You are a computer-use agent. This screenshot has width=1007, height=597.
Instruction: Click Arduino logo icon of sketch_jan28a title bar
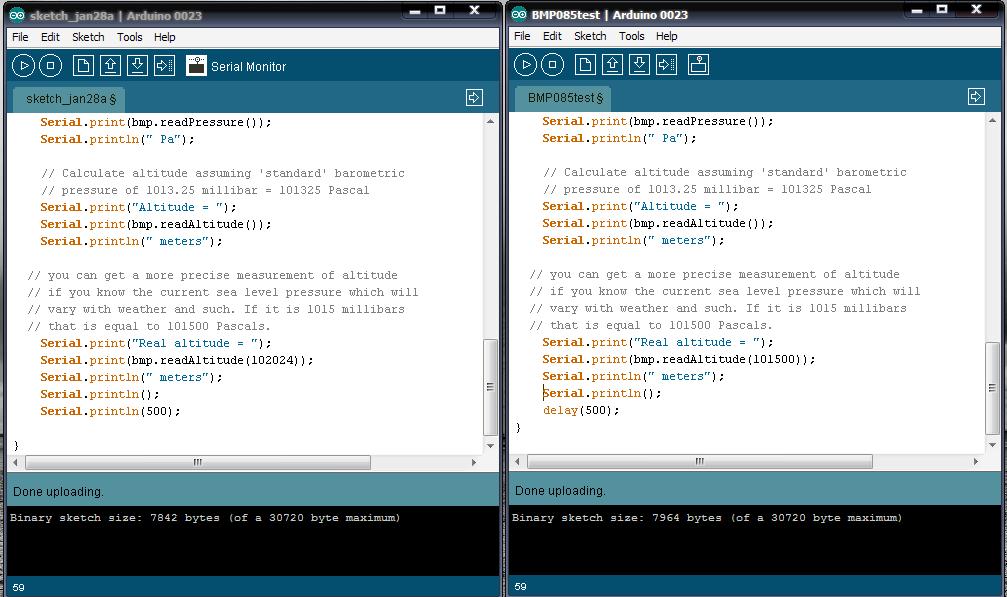click(17, 15)
